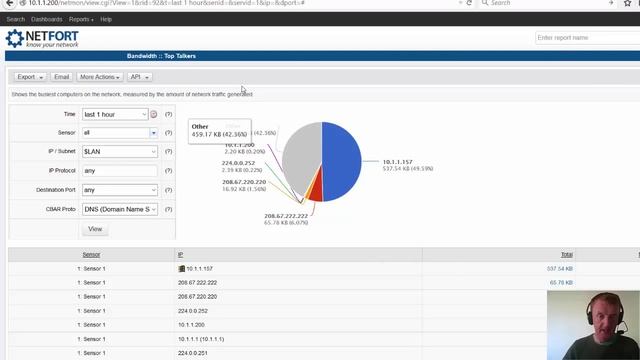Viewport: 640px width, 360px height.
Task: Open help (?) for the Sensor field
Action: (x=169, y=133)
